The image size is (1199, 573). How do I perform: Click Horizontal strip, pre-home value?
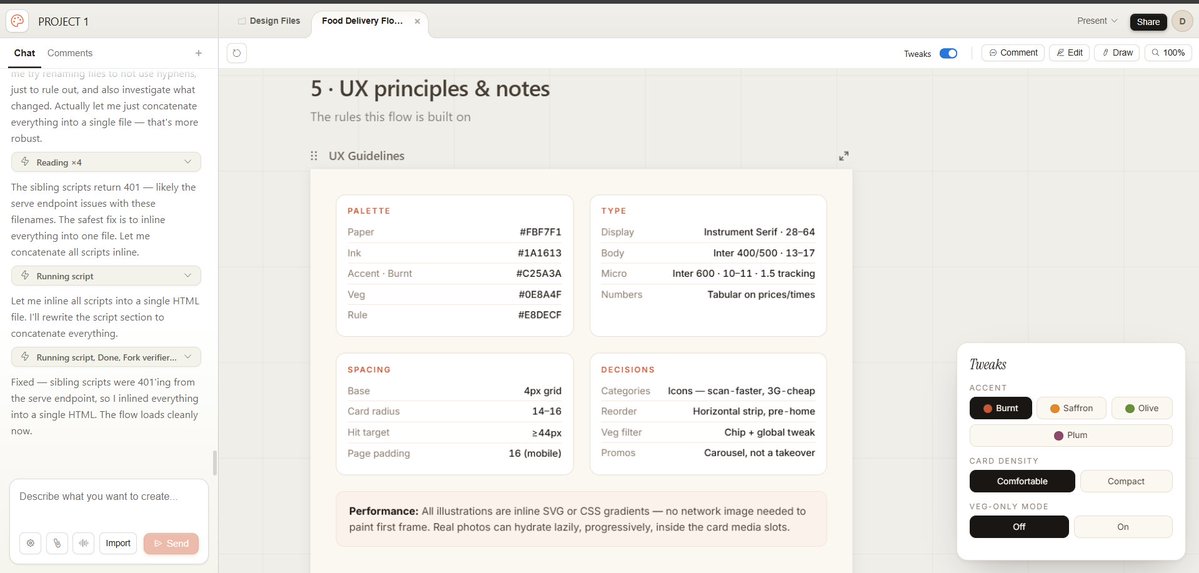[754, 412]
